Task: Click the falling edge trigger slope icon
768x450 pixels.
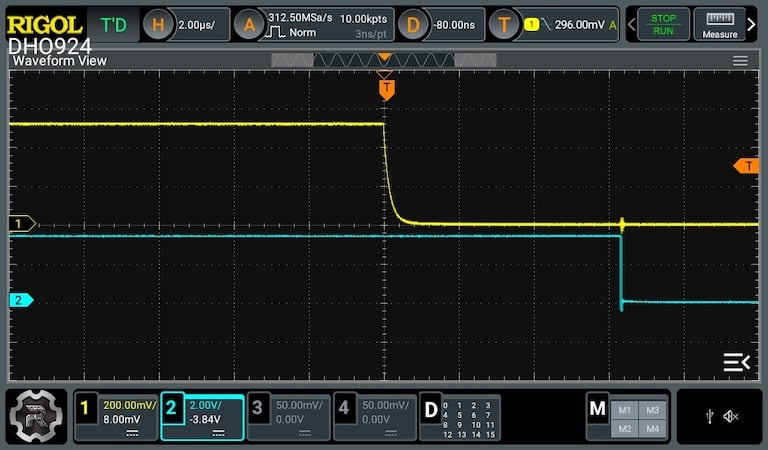Action: tap(546, 24)
